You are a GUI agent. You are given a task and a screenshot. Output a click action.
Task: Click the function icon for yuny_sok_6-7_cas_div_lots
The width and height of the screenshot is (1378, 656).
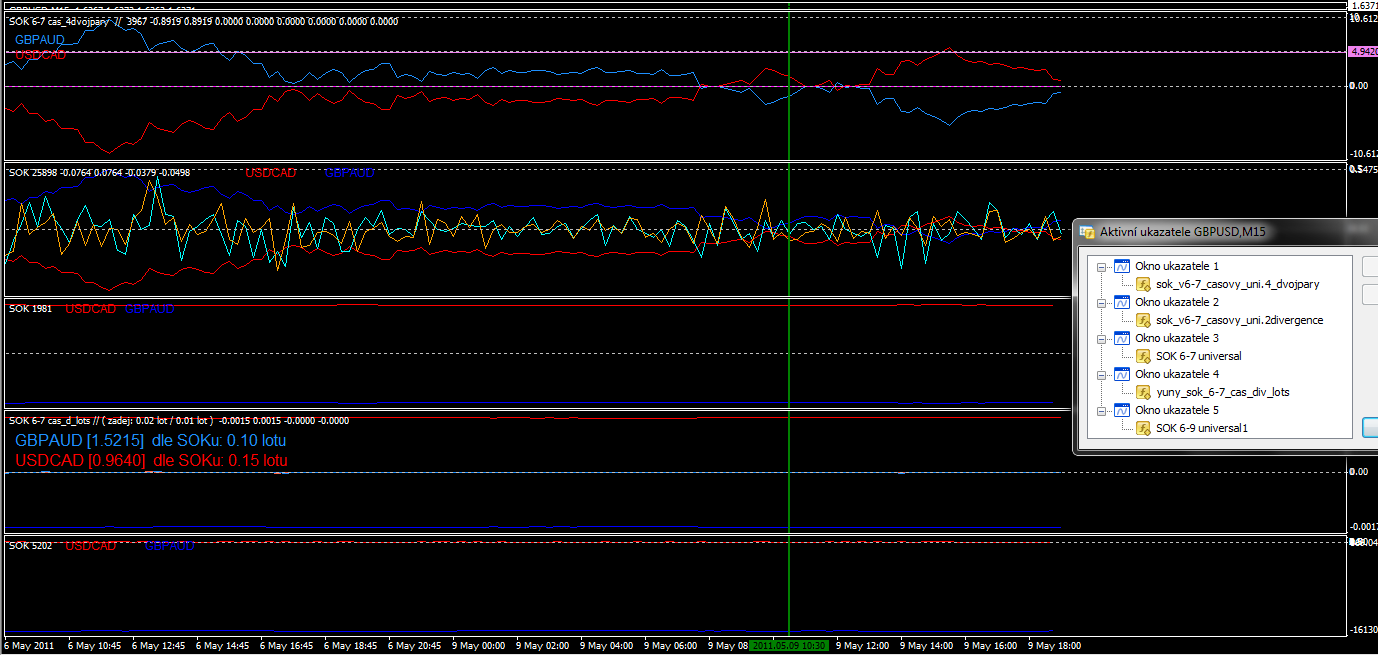point(1143,392)
